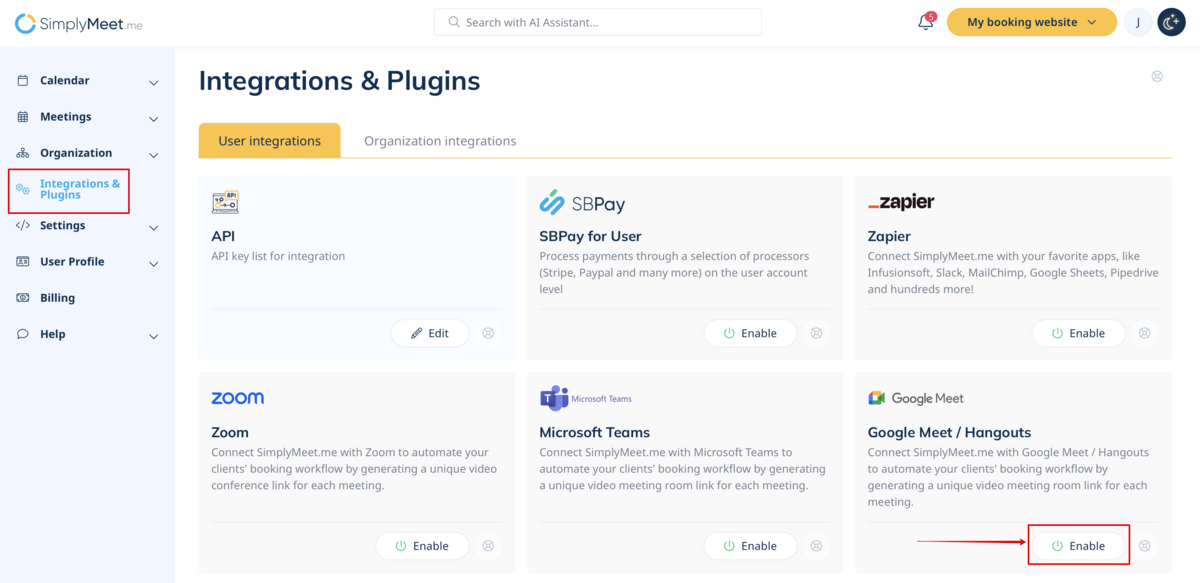Select the User integrations tab
This screenshot has height=583, width=1200.
269,141
